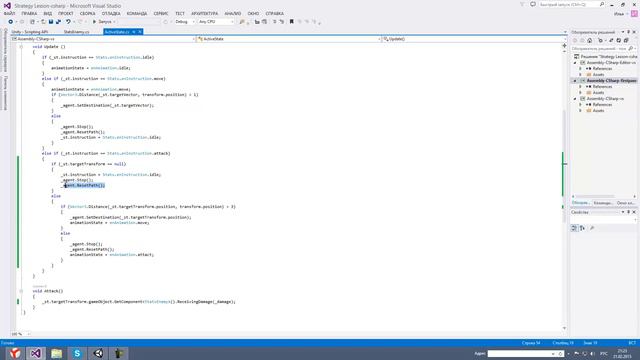Switch to Окно классов bottom tab

click(x=625, y=203)
